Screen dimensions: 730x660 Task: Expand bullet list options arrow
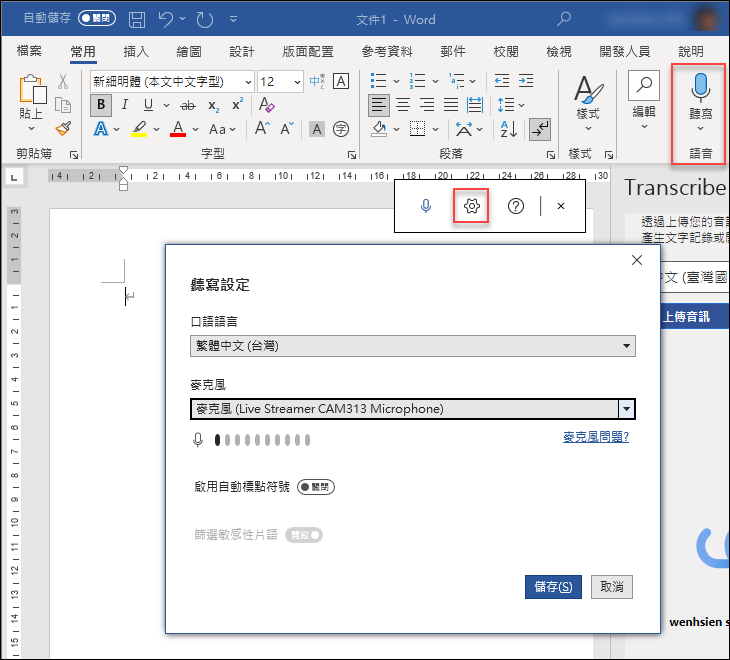coord(397,81)
